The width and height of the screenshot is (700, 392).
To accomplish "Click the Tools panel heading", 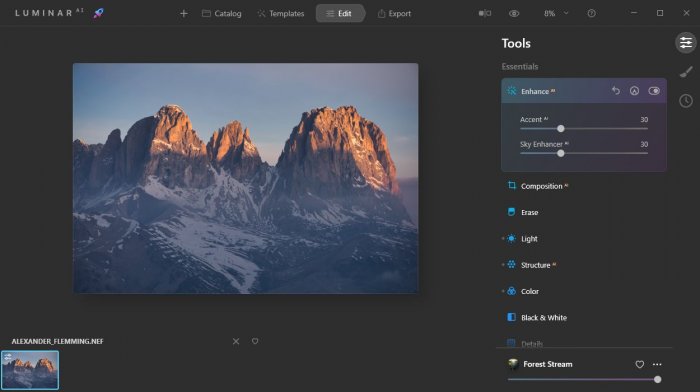I will 516,43.
